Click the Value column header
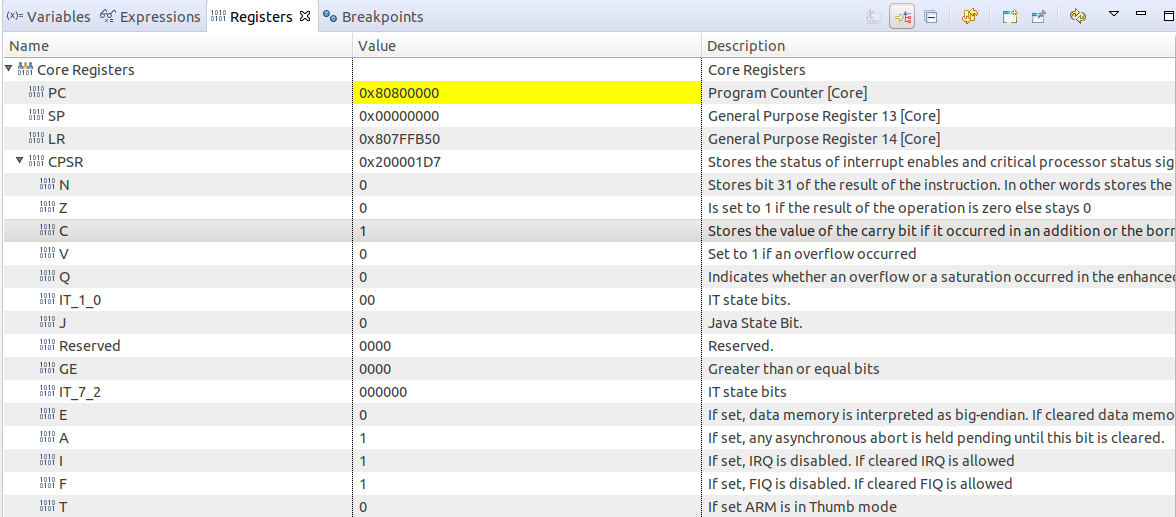Viewport: 1176px width, 517px height. click(377, 46)
